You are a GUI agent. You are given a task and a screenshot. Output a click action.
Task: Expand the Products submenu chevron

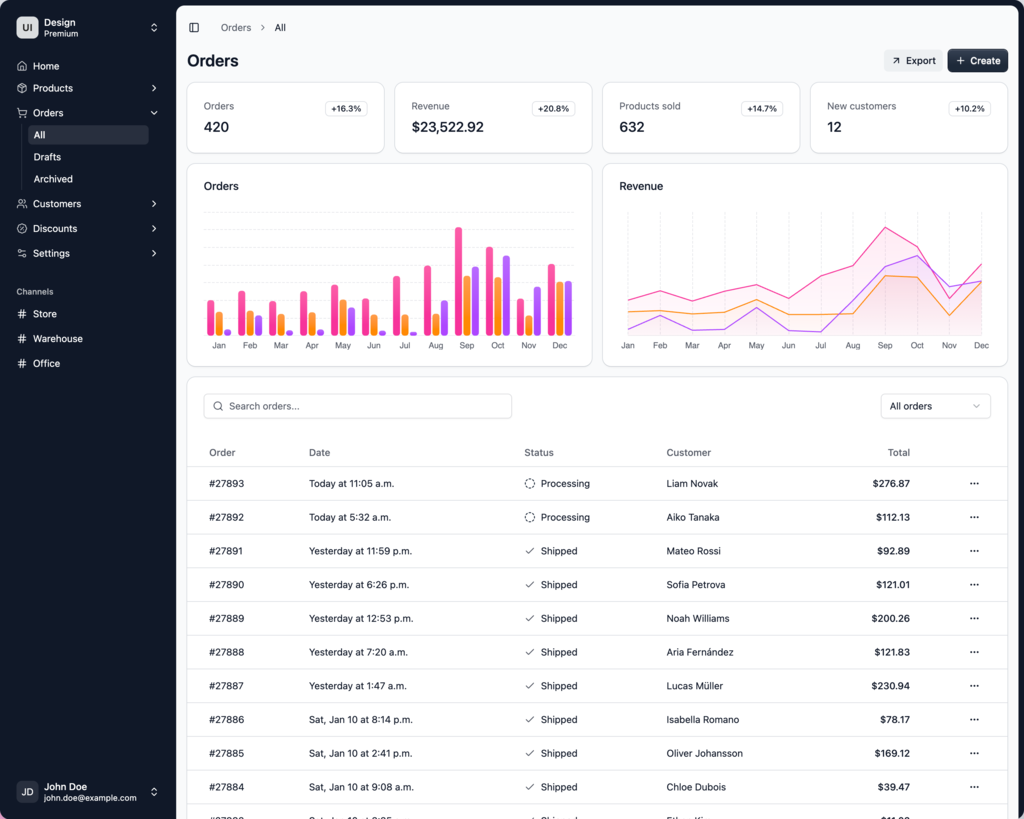click(x=154, y=88)
